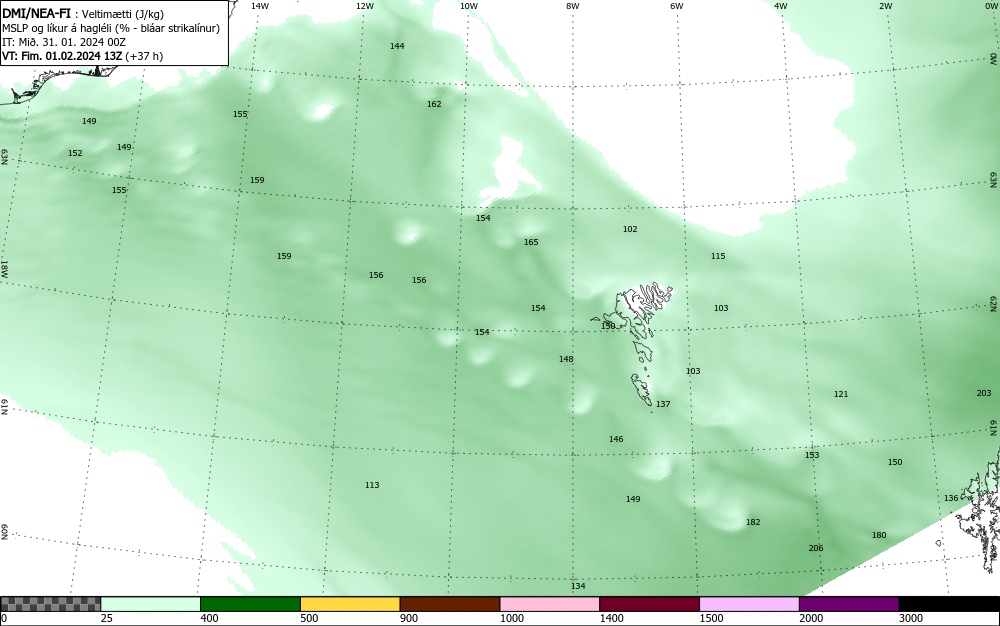Screen dimensions: 1000x626
Task: Click the 180 value in lower right
Action: pos(878,535)
